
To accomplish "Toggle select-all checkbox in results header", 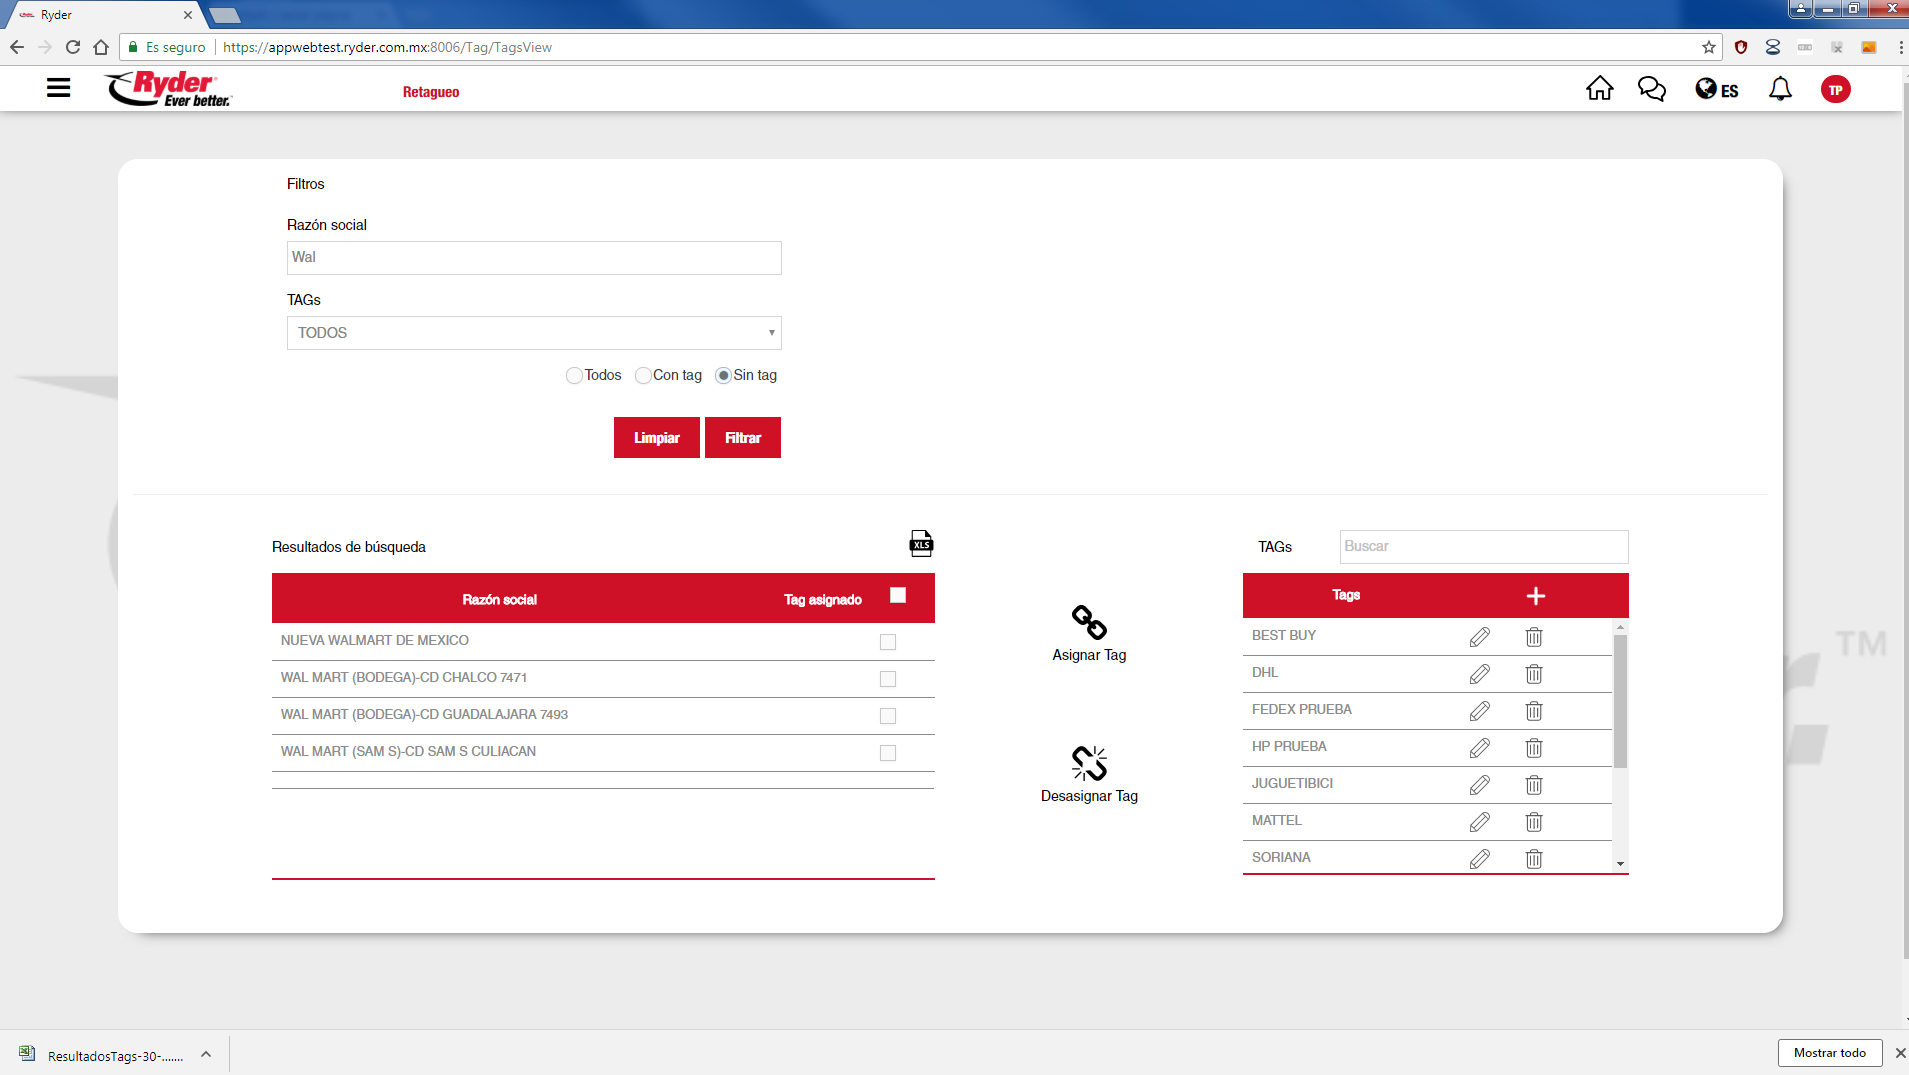I will pos(898,596).
